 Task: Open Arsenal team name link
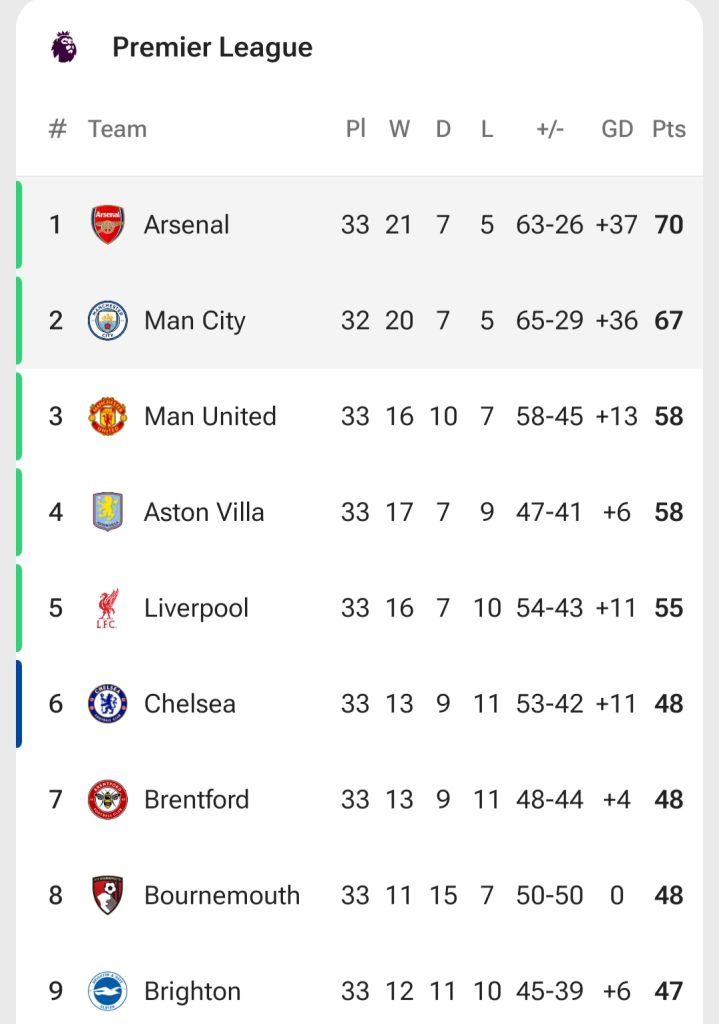coord(186,225)
